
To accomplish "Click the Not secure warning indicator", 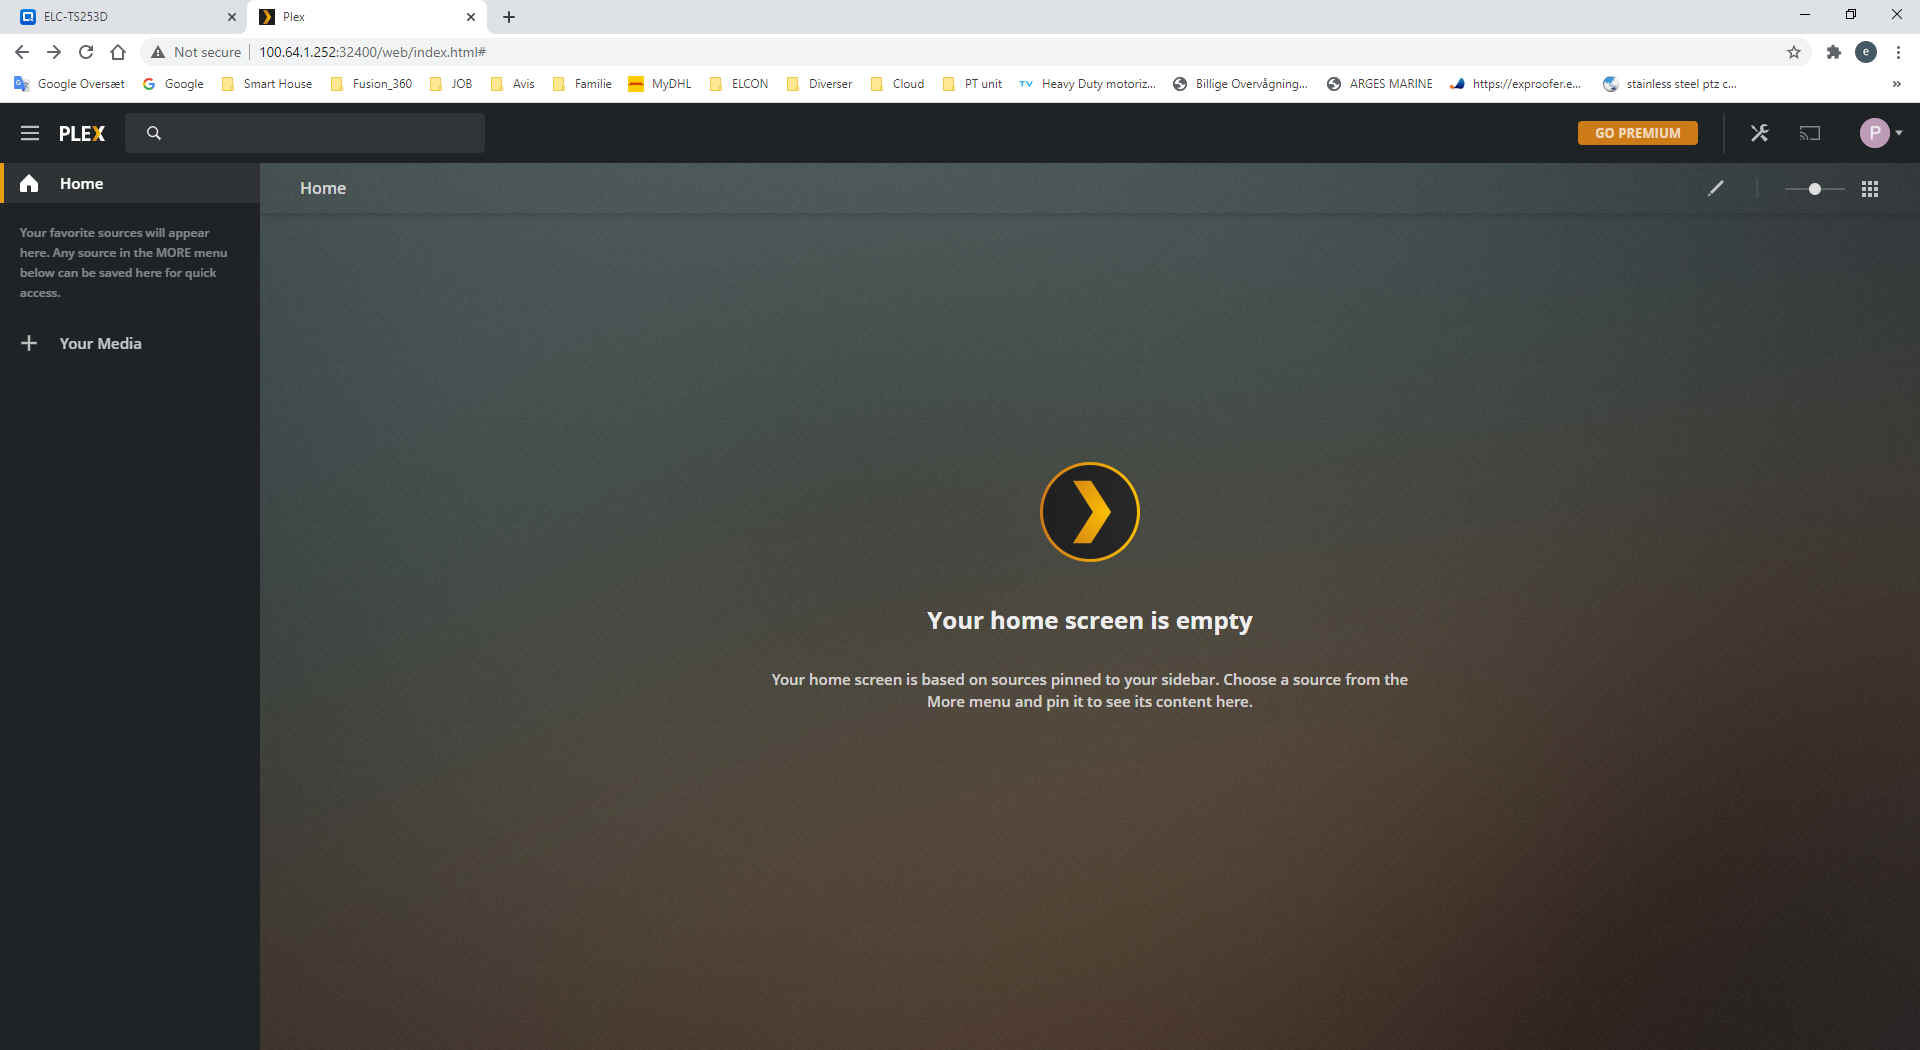I will [196, 52].
